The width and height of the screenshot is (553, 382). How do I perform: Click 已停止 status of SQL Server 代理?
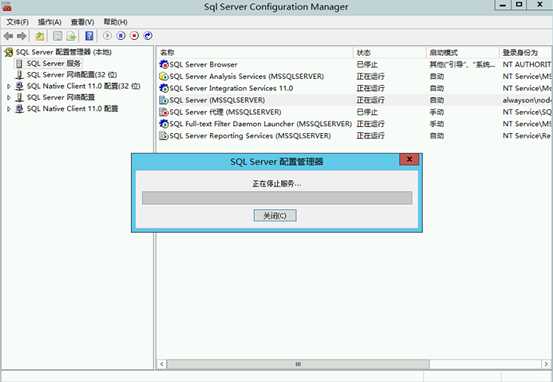(367, 112)
